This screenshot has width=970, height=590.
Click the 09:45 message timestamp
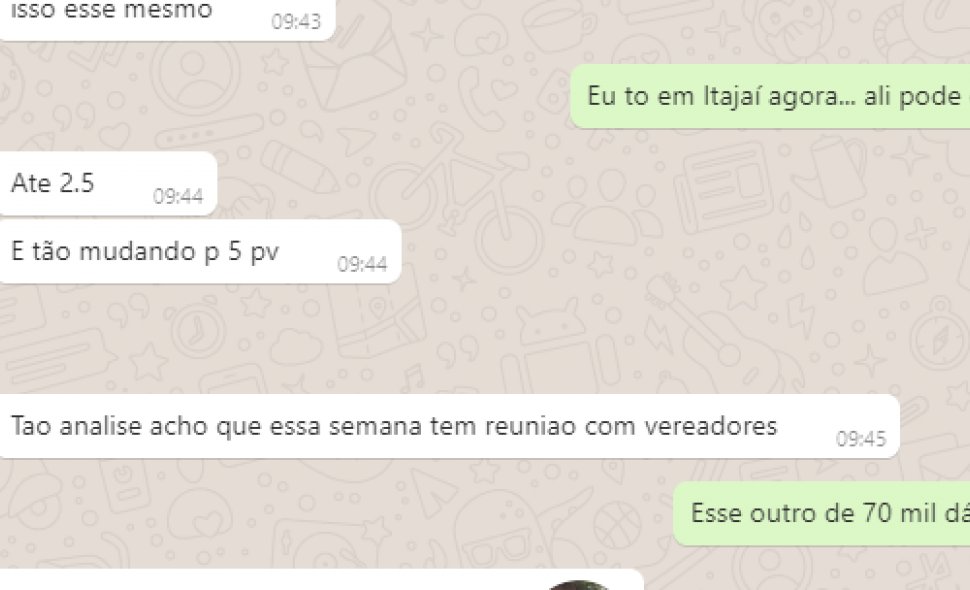861,438
